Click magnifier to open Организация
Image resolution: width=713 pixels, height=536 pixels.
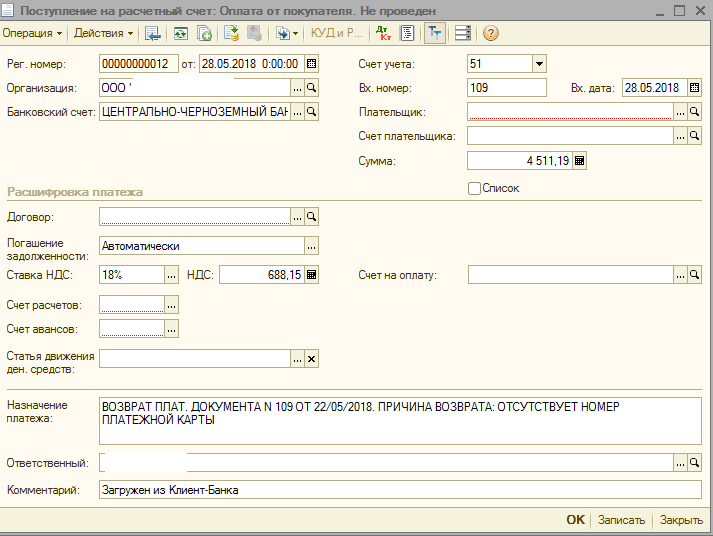coord(311,88)
